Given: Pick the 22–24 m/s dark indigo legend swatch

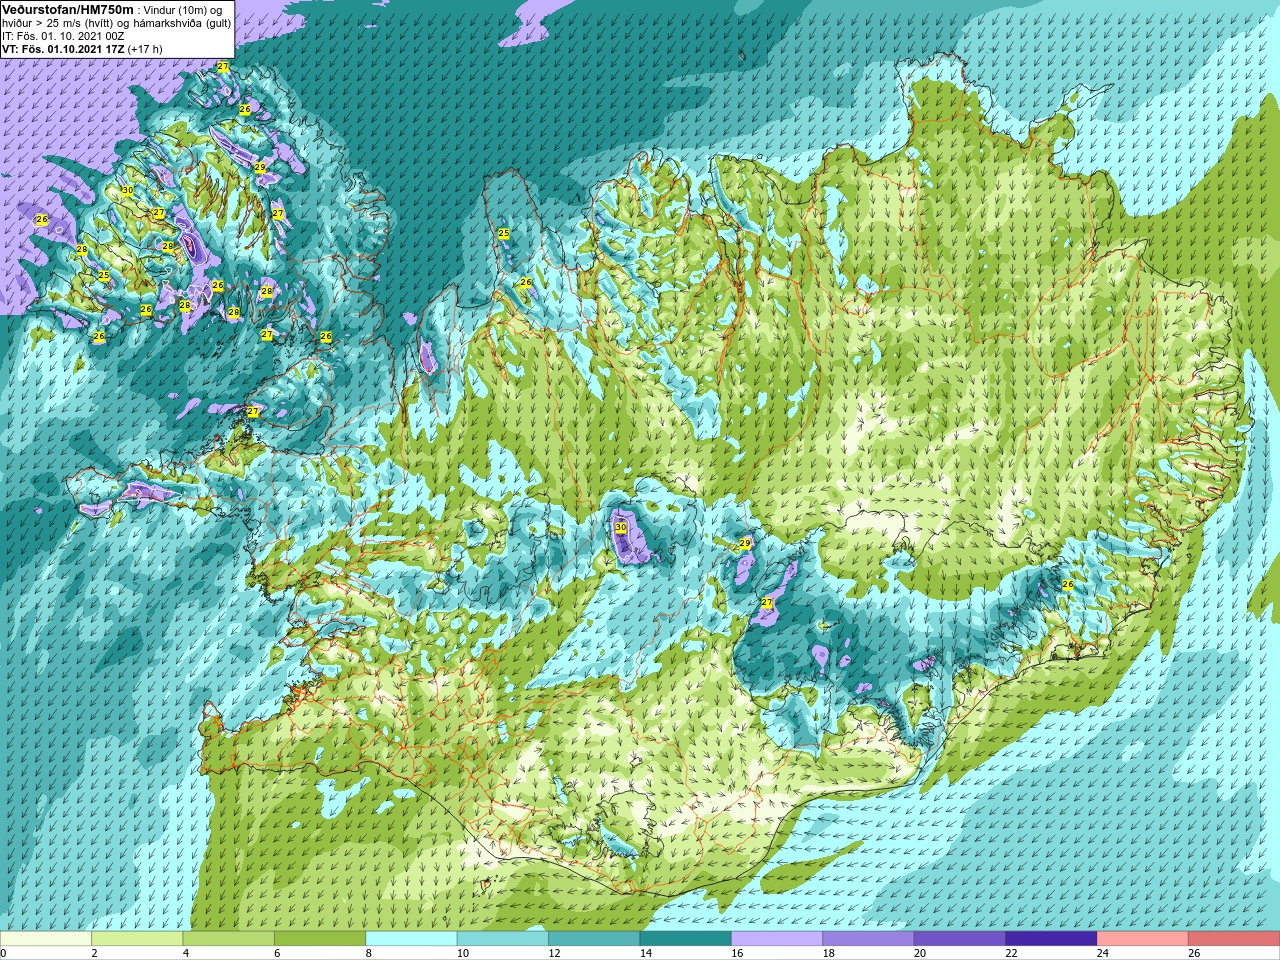Looking at the screenshot, I should pos(1051,939).
